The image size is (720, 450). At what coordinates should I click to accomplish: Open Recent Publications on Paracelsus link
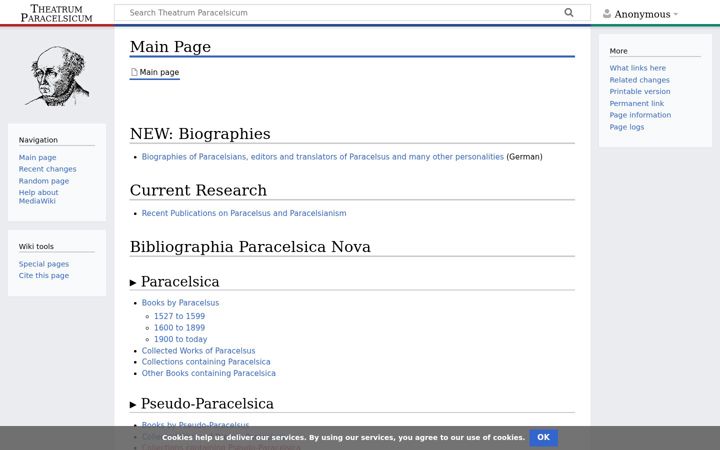point(244,213)
